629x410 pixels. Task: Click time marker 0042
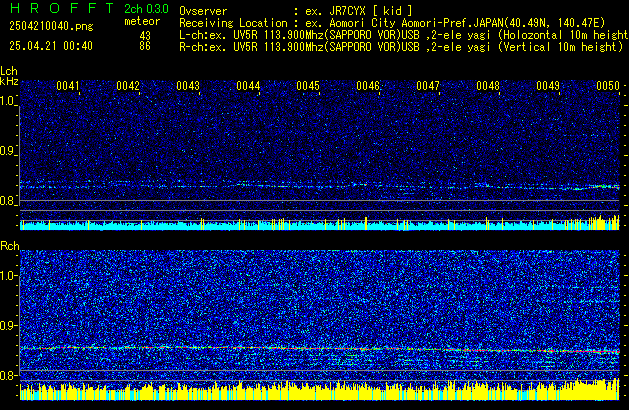coord(128,86)
